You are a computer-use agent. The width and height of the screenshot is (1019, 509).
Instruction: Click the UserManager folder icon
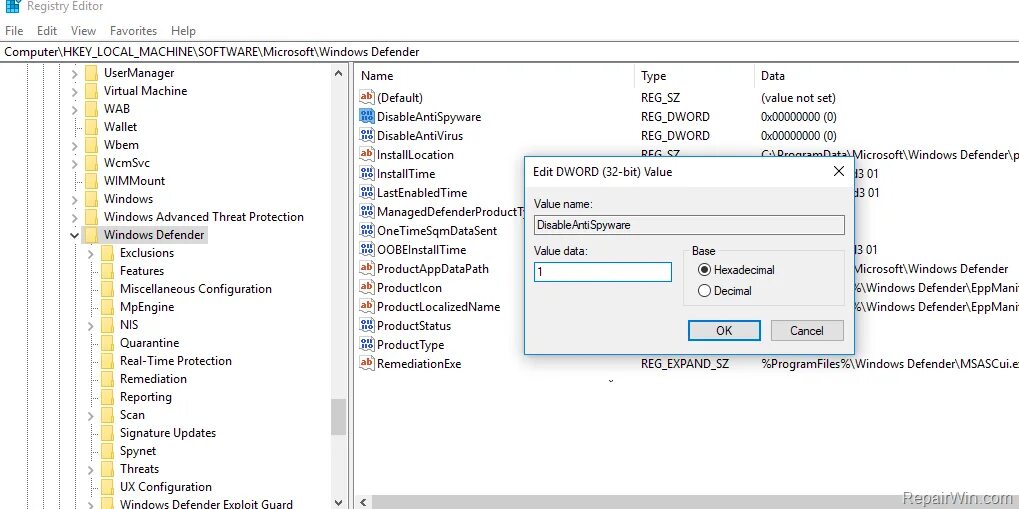(91, 73)
